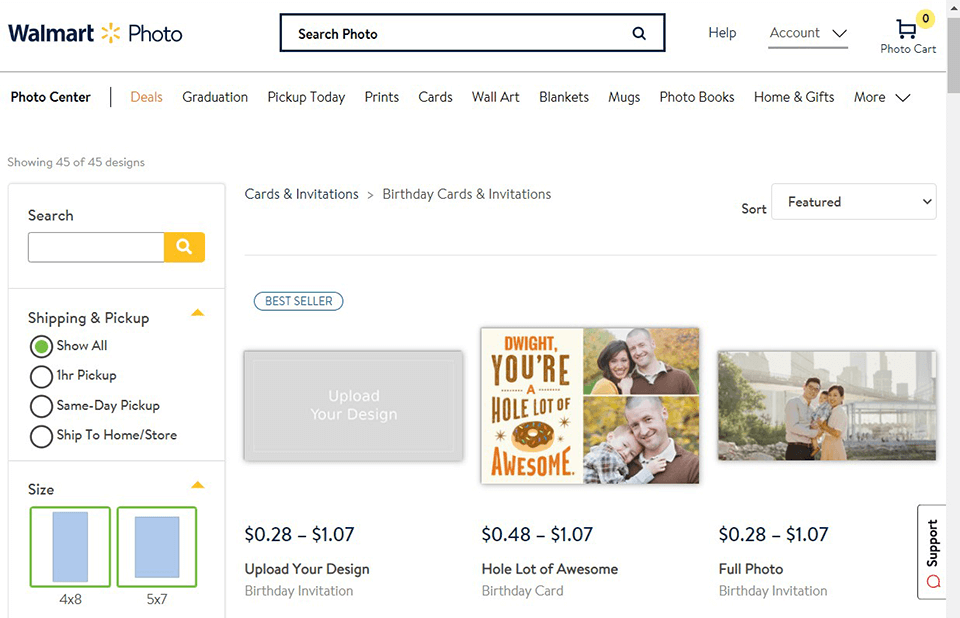
Task: Choose Same-Day Pickup radio option
Action: 41,406
